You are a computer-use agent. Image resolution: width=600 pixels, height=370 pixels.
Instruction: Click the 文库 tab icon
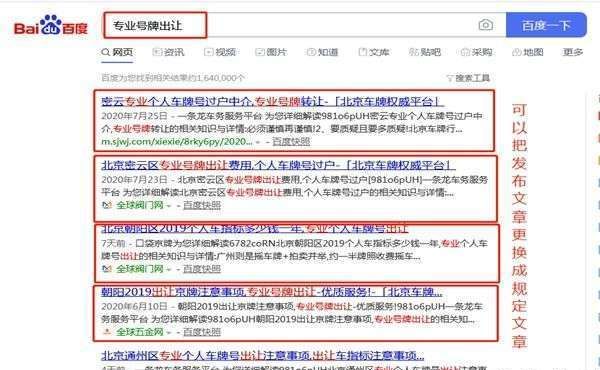pos(362,52)
